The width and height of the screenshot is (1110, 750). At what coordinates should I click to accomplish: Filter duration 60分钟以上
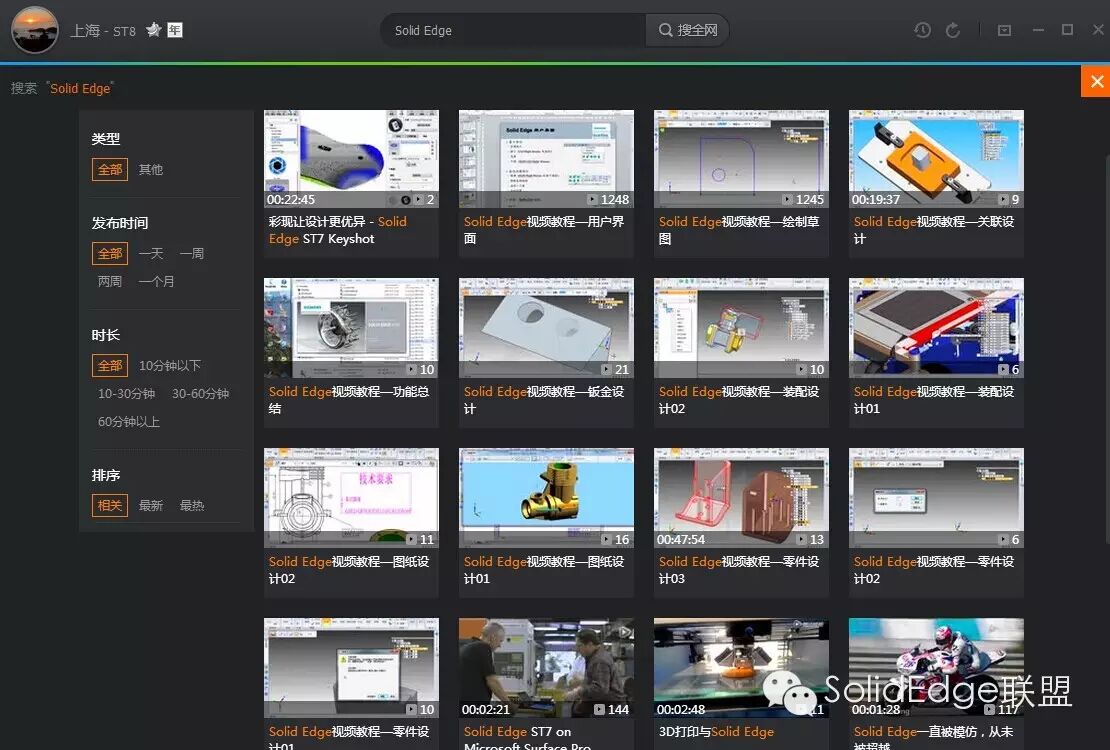(129, 421)
